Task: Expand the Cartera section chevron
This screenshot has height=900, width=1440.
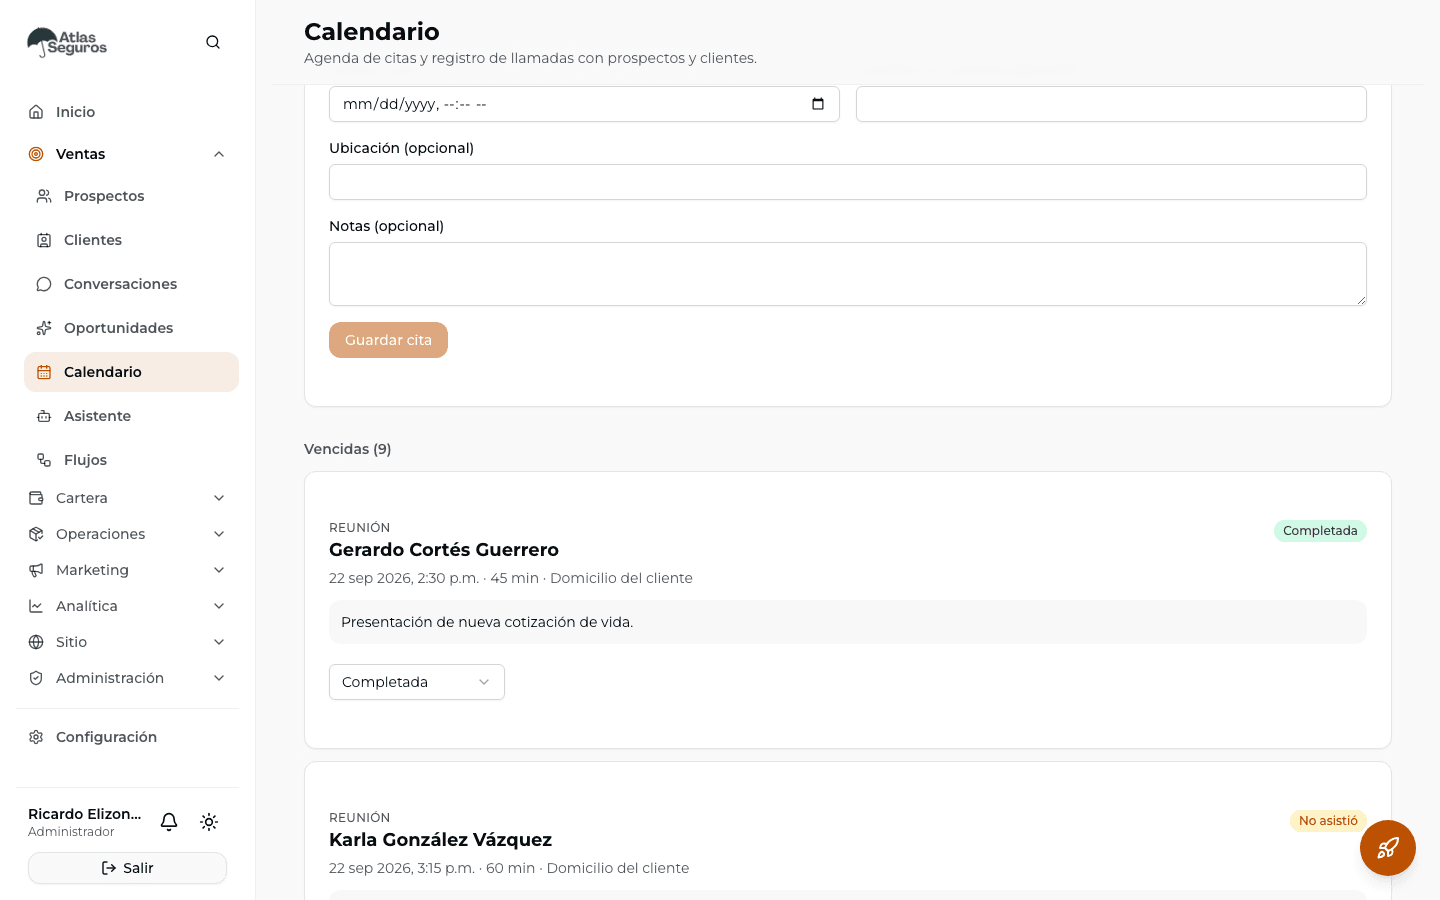Action: [x=219, y=498]
